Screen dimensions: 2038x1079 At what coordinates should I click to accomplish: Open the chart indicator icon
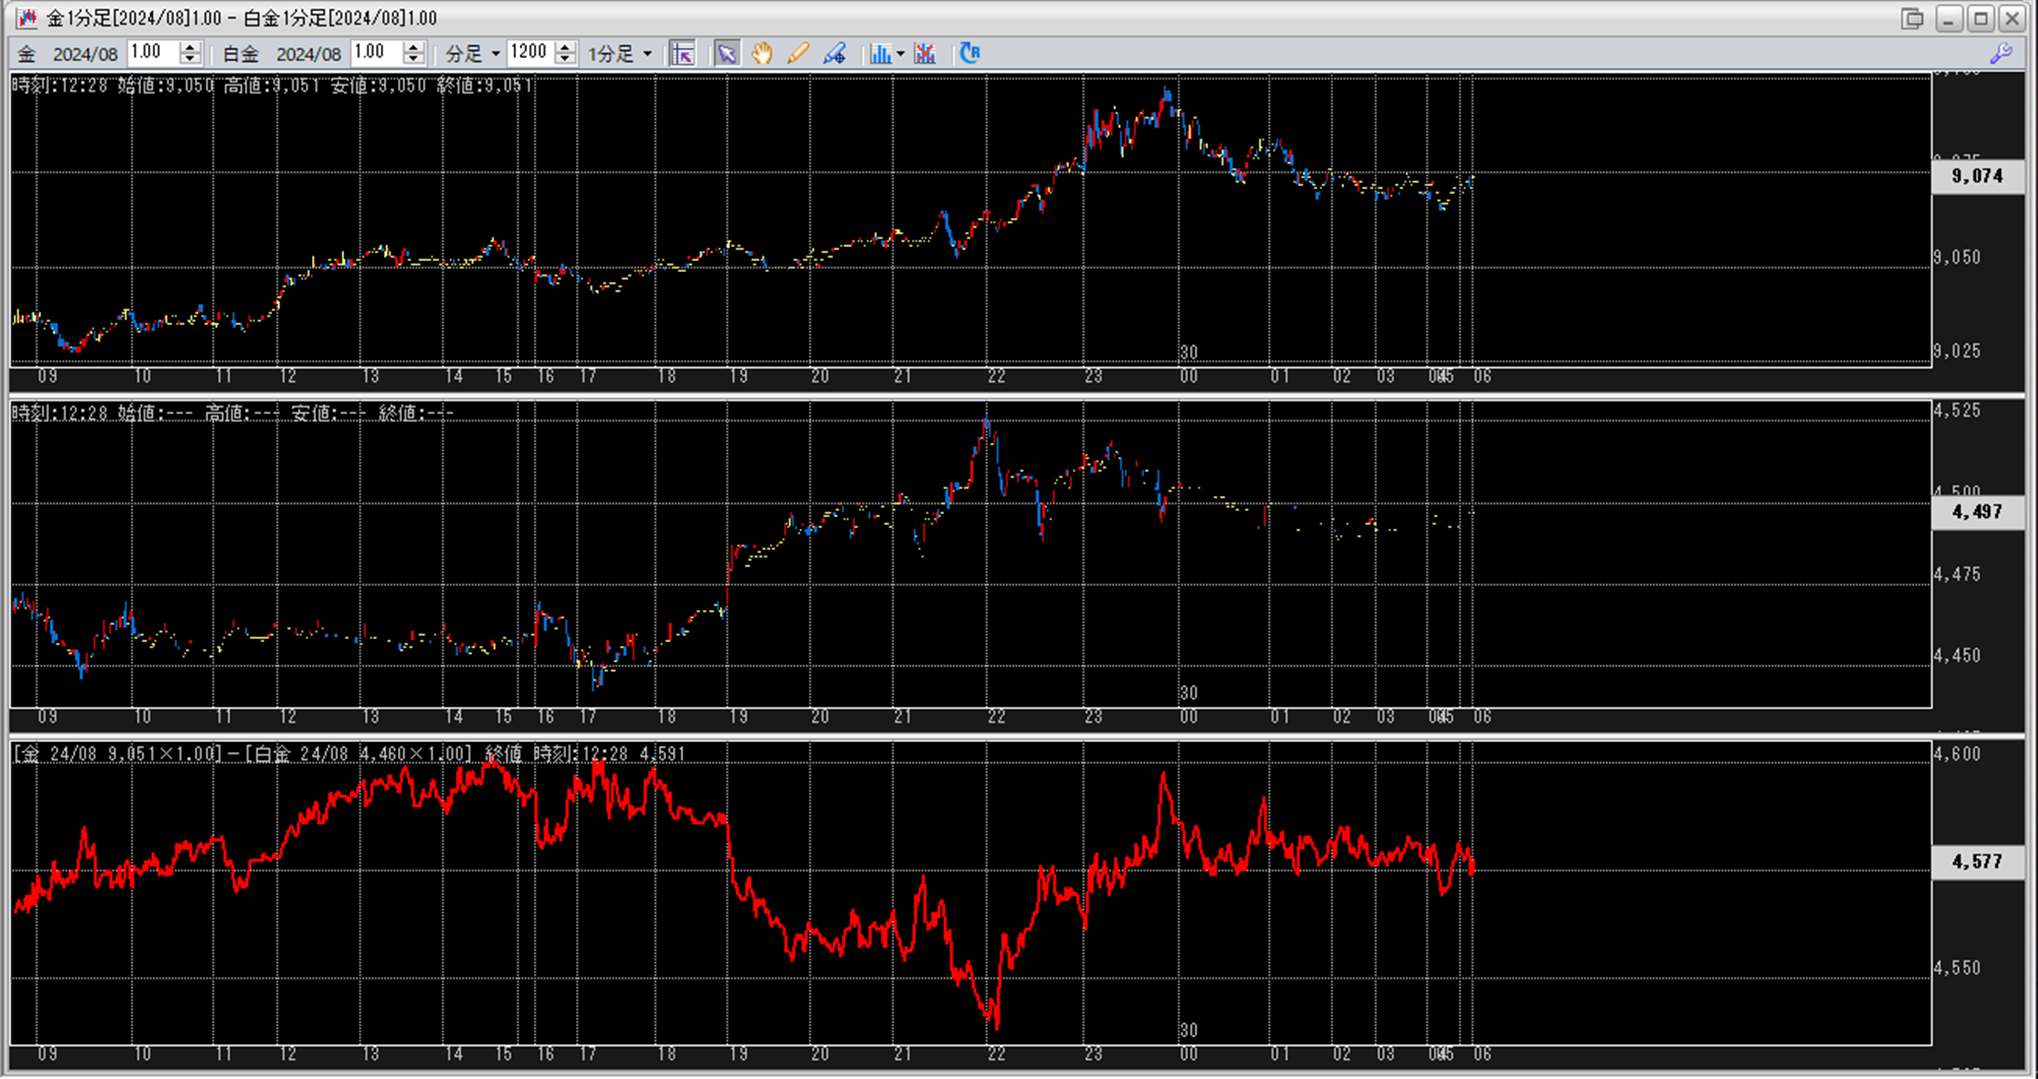[x=879, y=54]
